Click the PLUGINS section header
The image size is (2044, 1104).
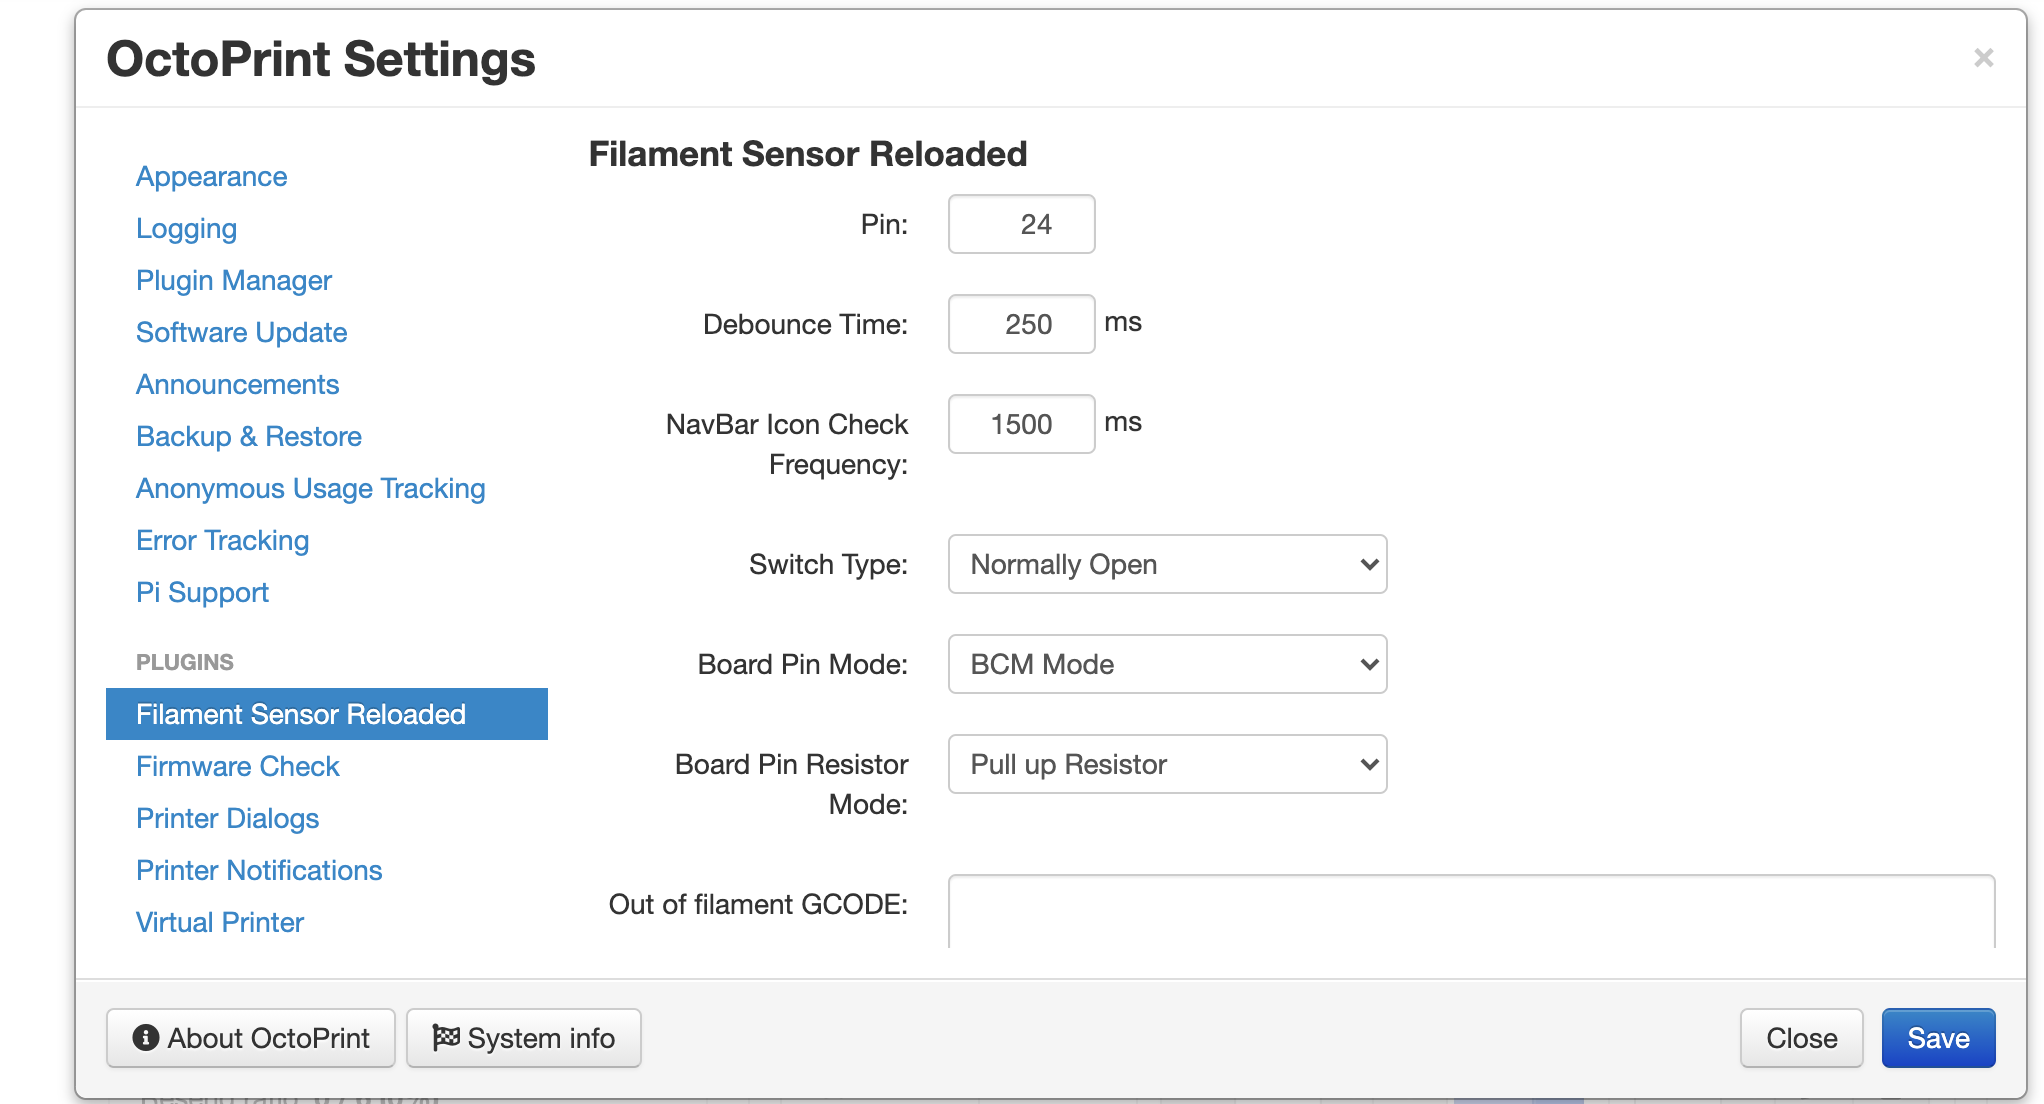tap(185, 662)
